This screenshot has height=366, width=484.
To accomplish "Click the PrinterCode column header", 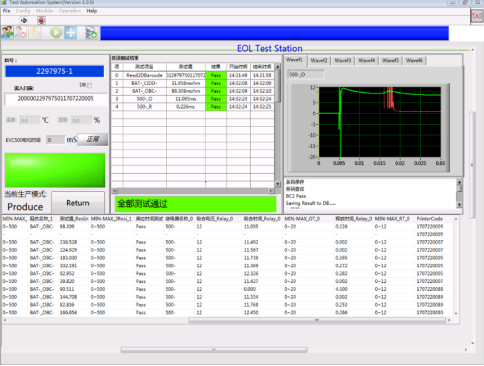I will [430, 219].
